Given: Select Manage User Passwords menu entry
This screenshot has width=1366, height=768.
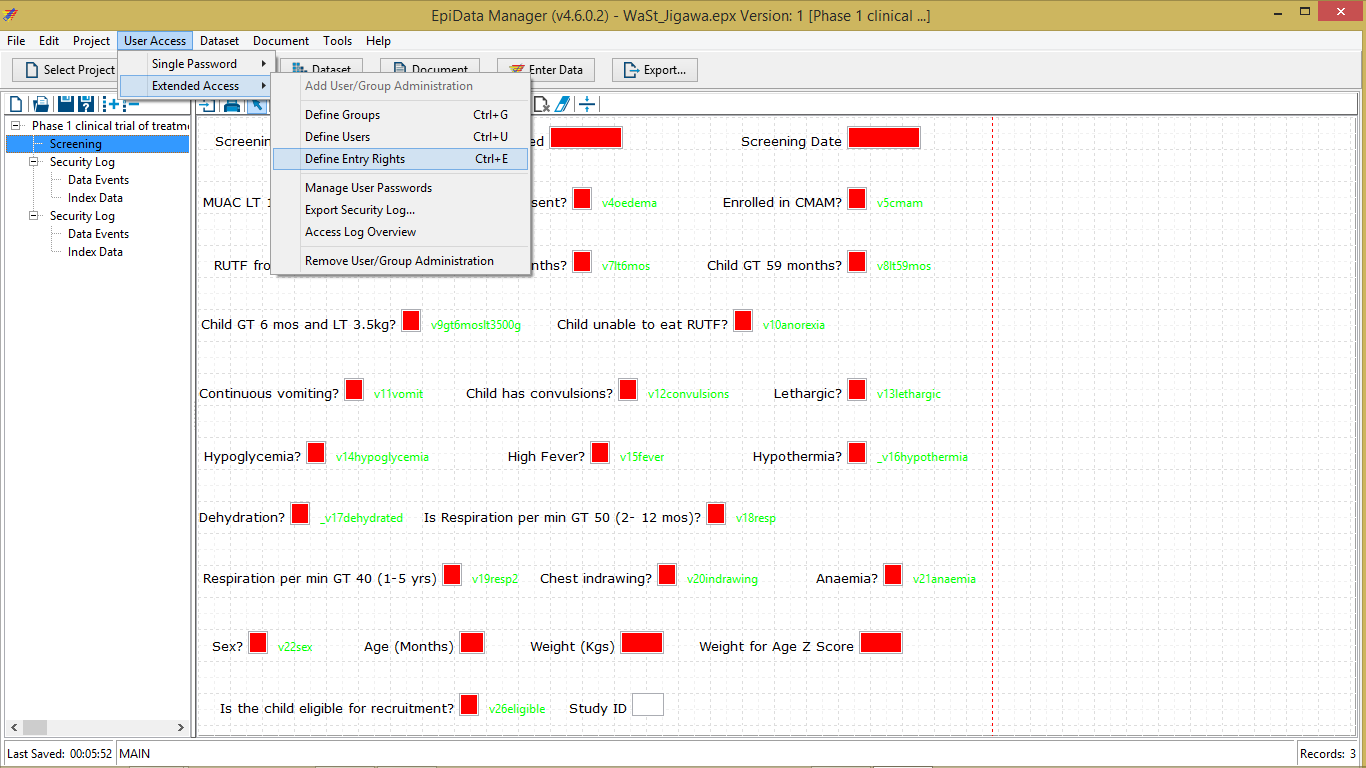Looking at the screenshot, I should (368, 188).
